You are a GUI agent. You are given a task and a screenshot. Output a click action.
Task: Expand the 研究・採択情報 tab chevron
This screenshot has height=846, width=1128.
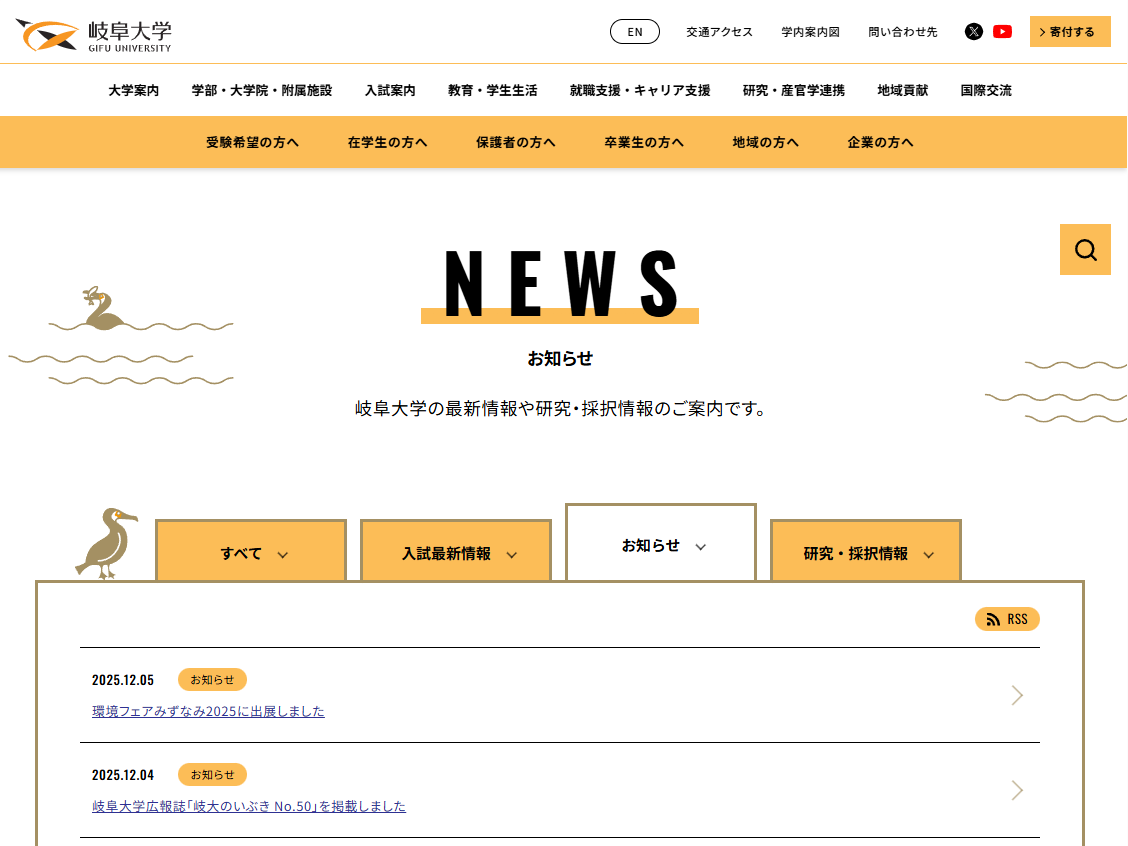pyautogui.click(x=928, y=555)
